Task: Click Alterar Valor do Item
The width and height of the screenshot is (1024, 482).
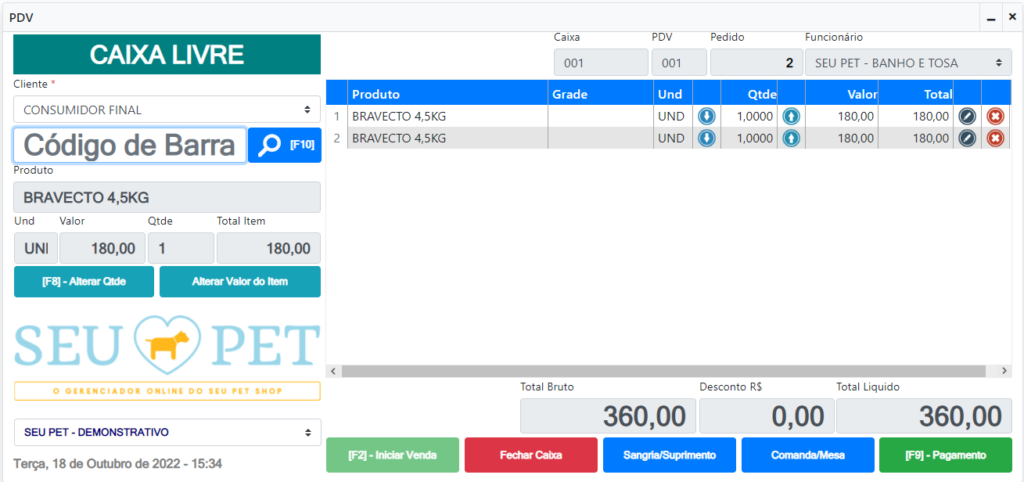Action: pyautogui.click(x=240, y=281)
